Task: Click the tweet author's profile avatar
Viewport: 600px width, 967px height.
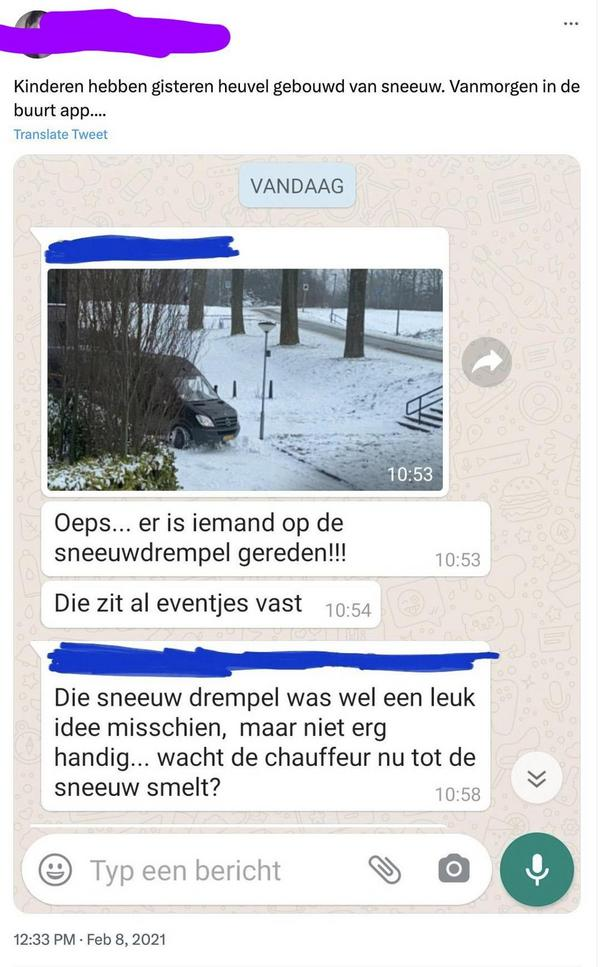Action: [x=31, y=31]
